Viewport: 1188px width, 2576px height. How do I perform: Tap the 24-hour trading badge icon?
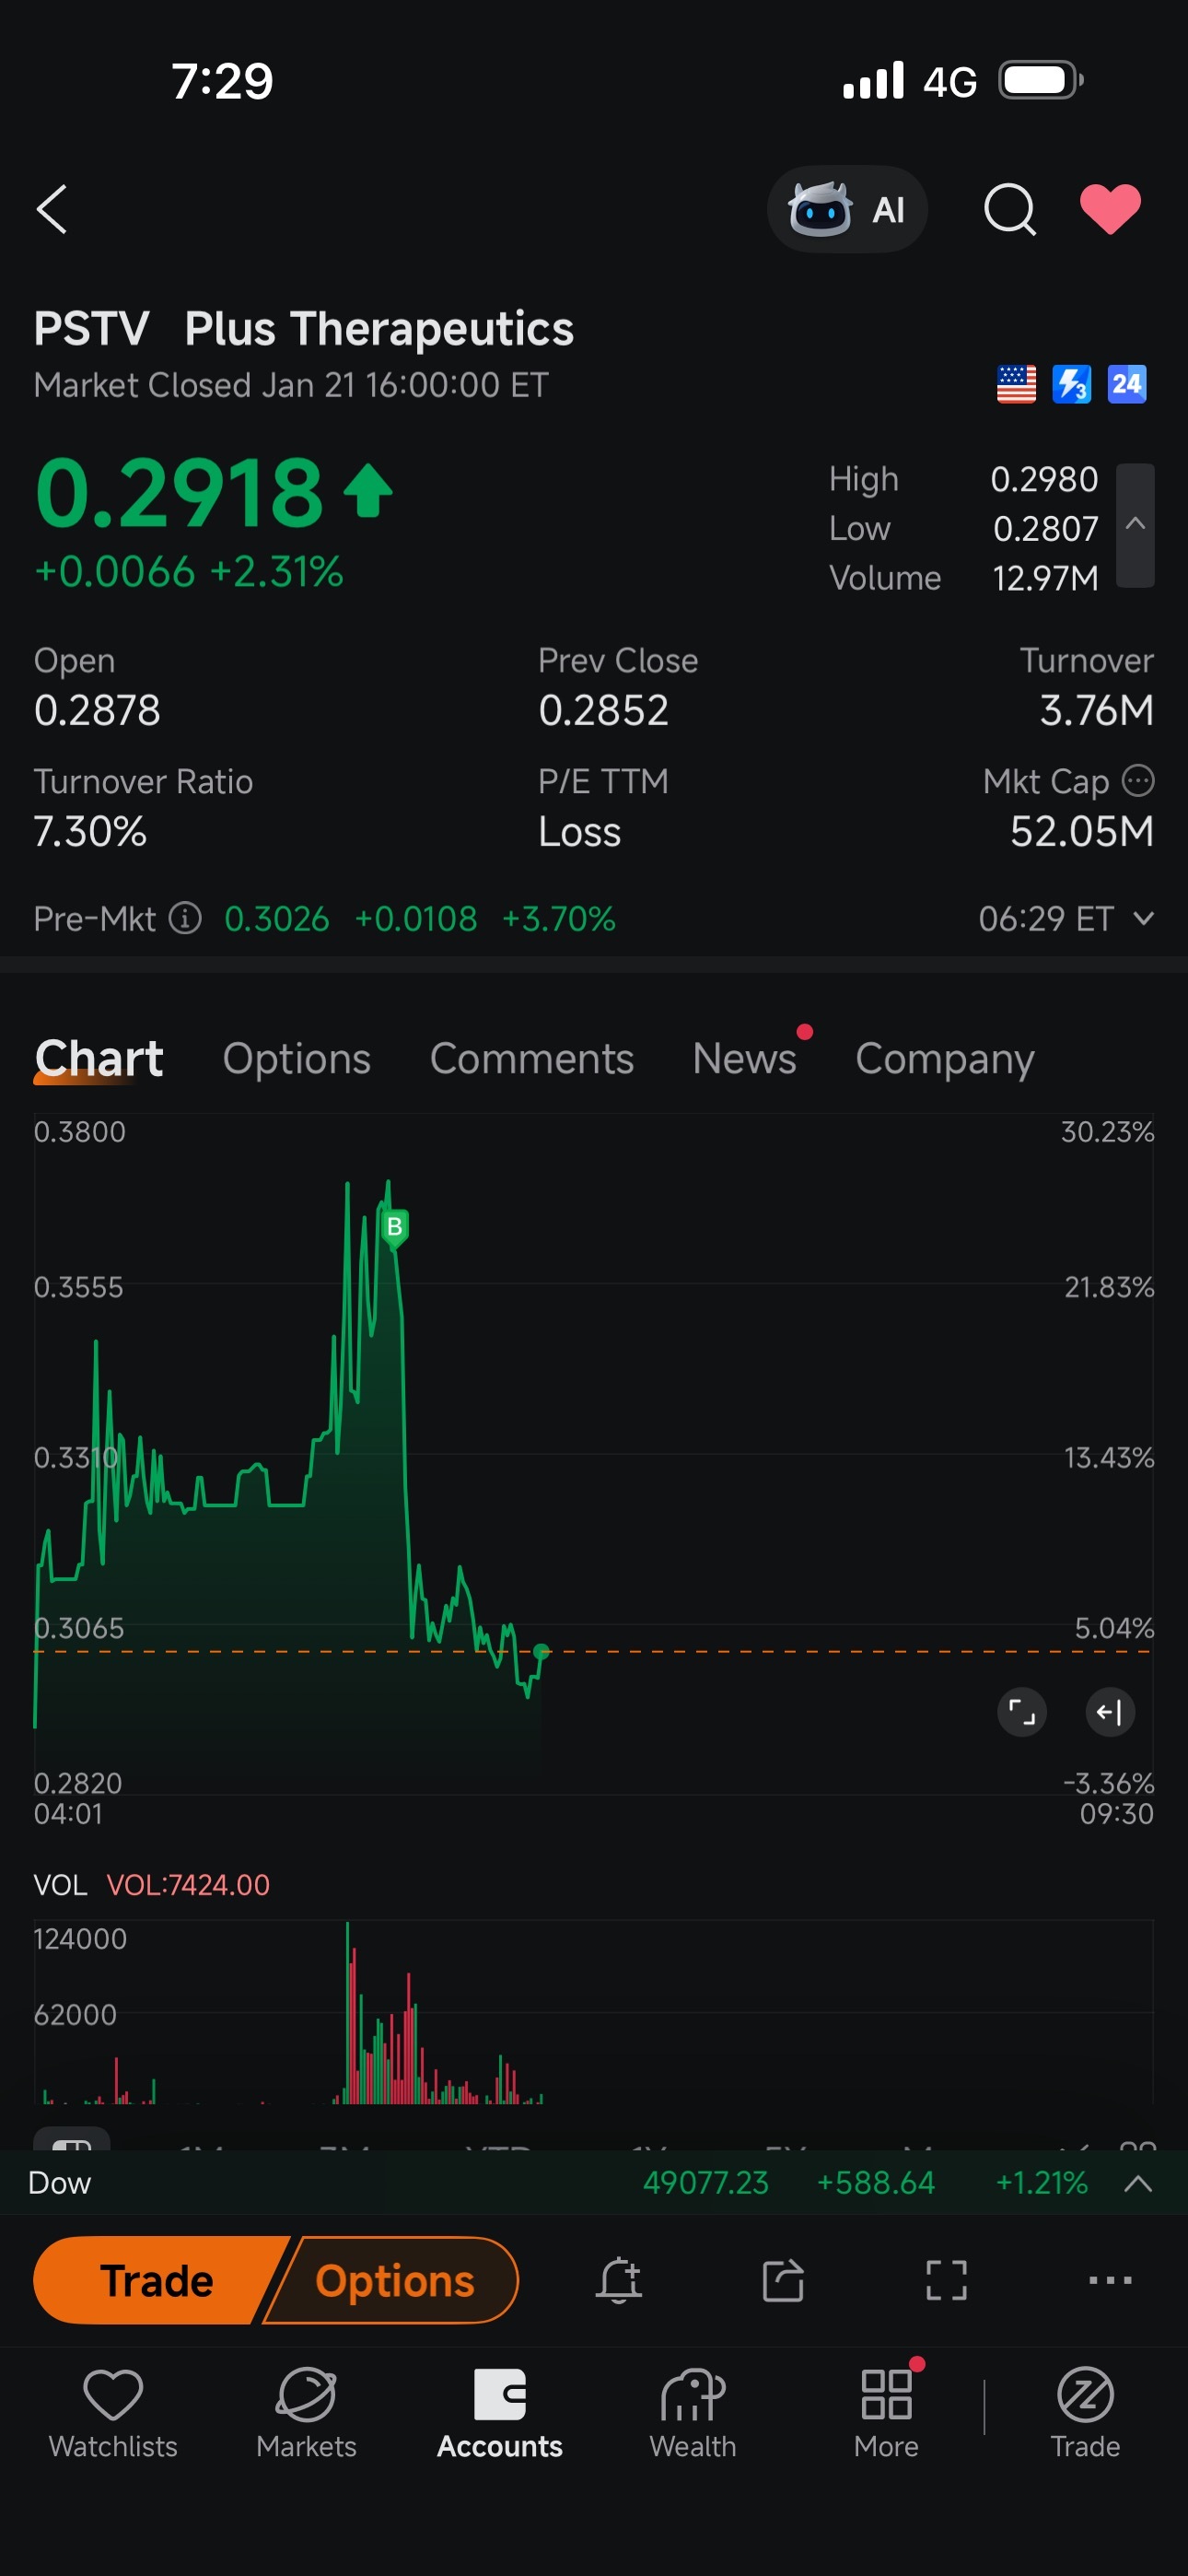(1127, 384)
